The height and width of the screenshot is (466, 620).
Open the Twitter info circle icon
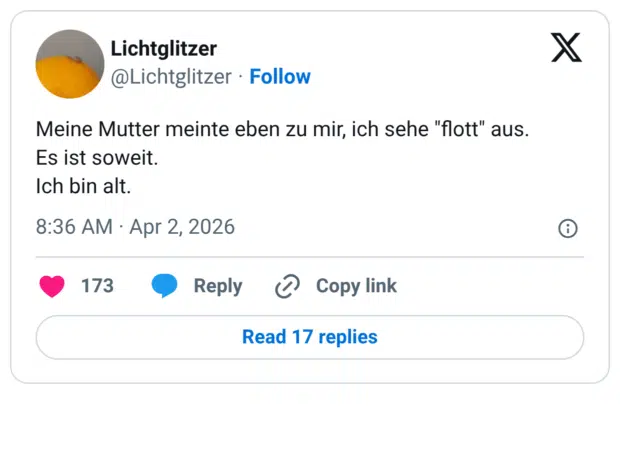[567, 229]
